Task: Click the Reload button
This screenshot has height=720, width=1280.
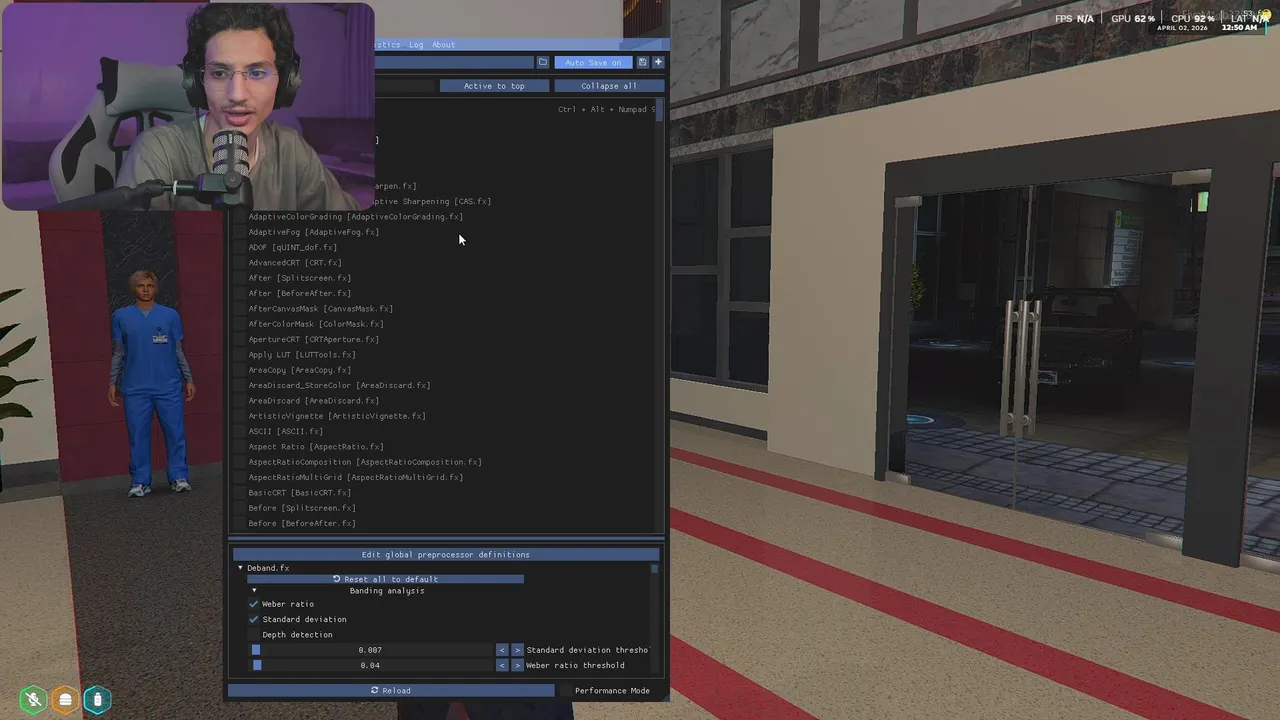Action: coord(391,690)
